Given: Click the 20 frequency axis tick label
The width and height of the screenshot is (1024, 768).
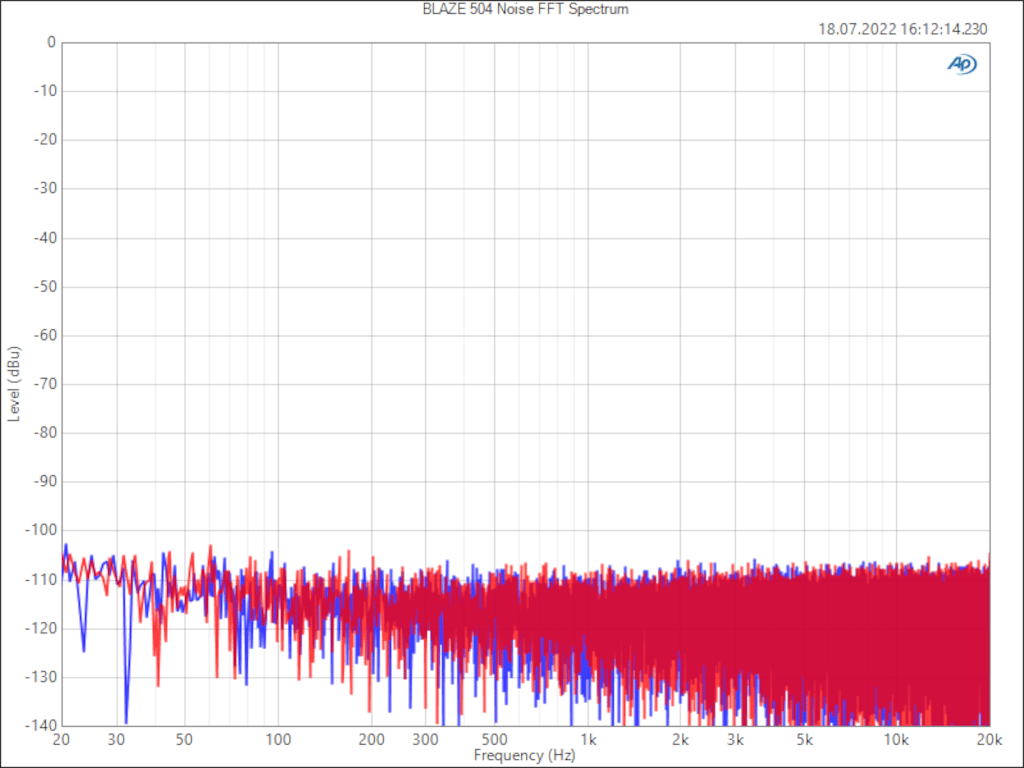Looking at the screenshot, I should coord(61,740).
